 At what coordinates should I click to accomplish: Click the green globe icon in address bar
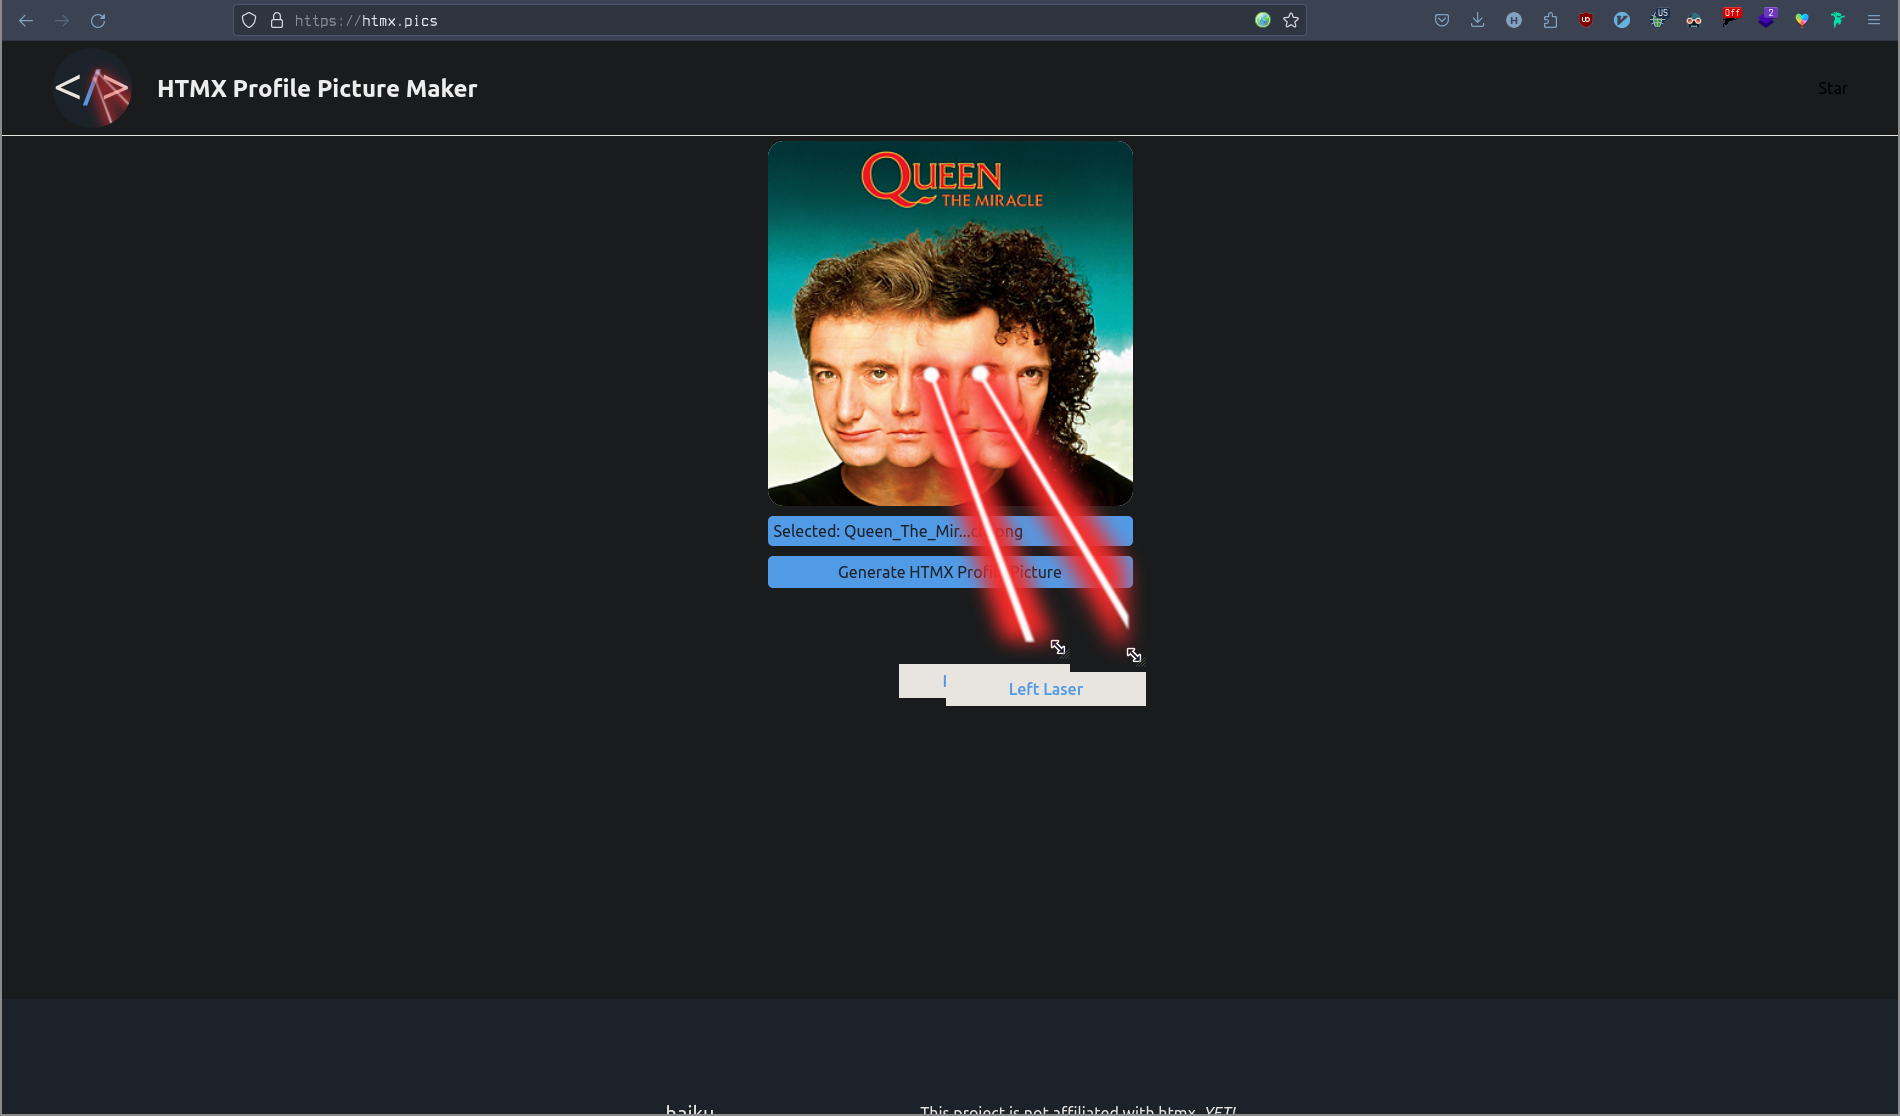point(1263,20)
